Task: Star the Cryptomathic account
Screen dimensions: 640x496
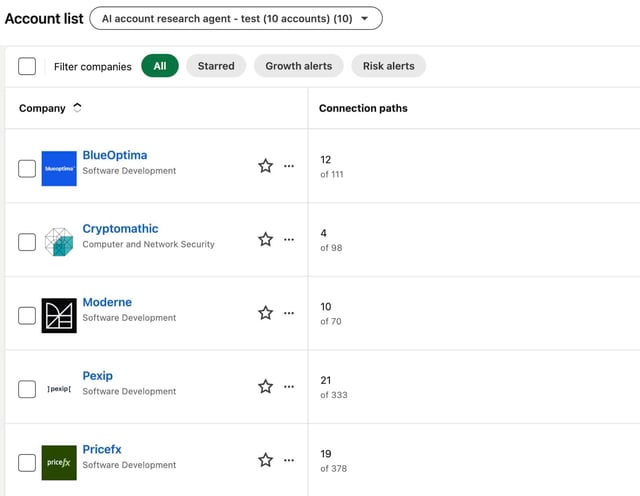Action: (265, 239)
